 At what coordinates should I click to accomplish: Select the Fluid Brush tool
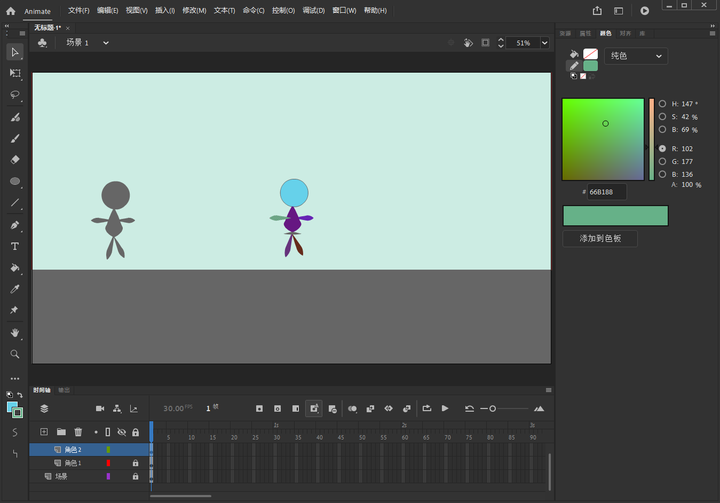(15, 117)
